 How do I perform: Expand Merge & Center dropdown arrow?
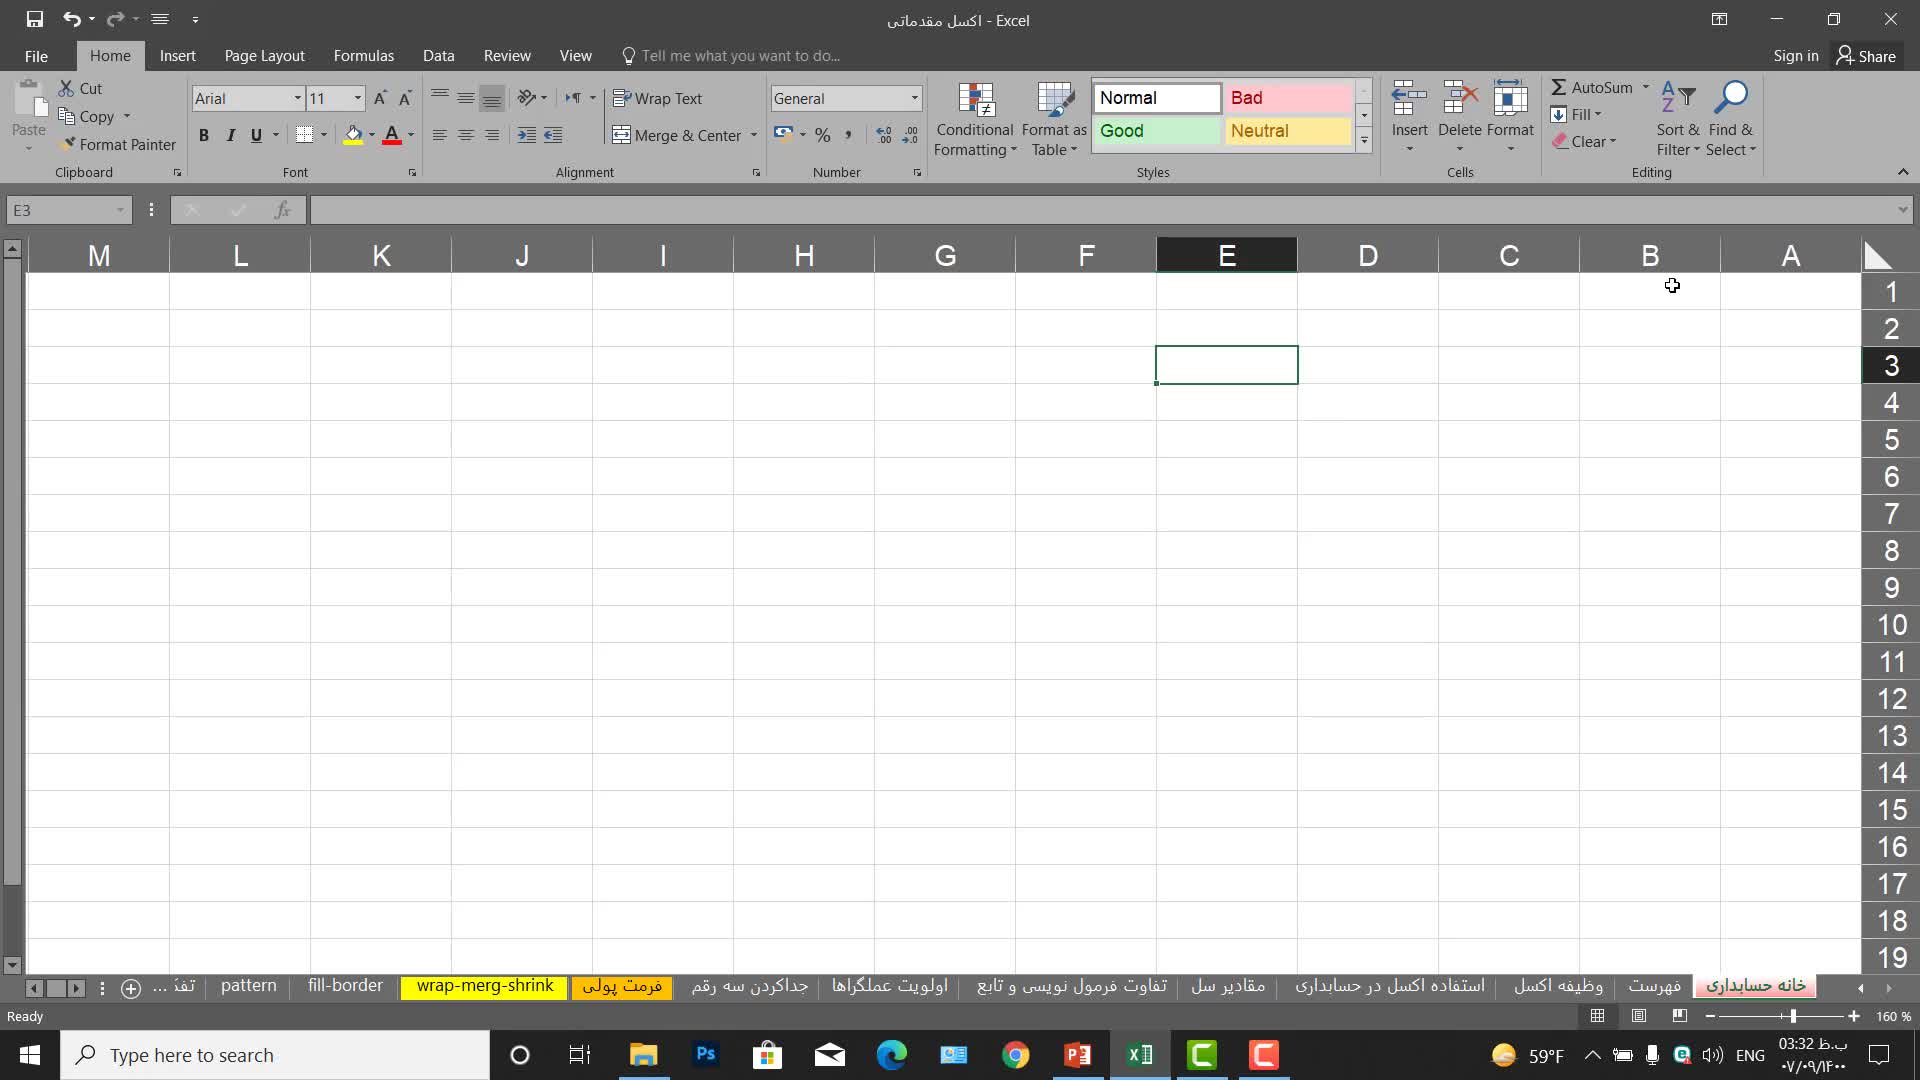[754, 135]
